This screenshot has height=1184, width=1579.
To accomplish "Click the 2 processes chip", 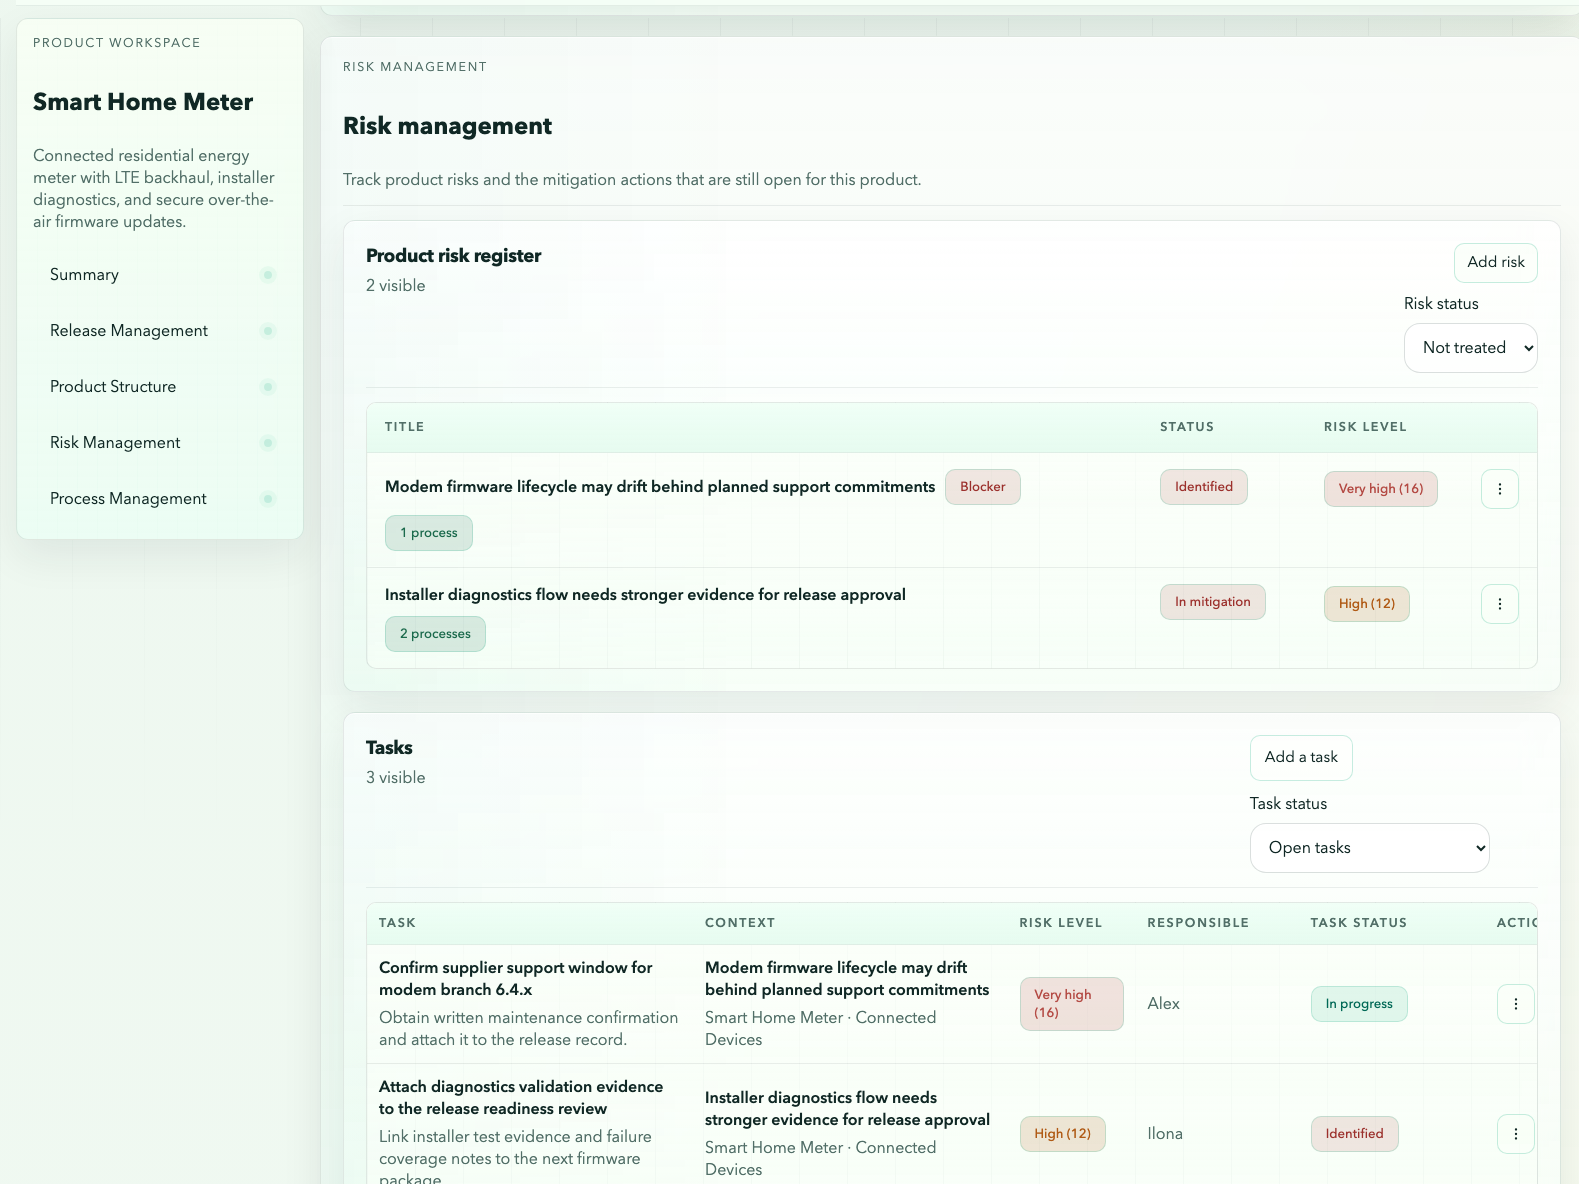I will pyautogui.click(x=435, y=634).
